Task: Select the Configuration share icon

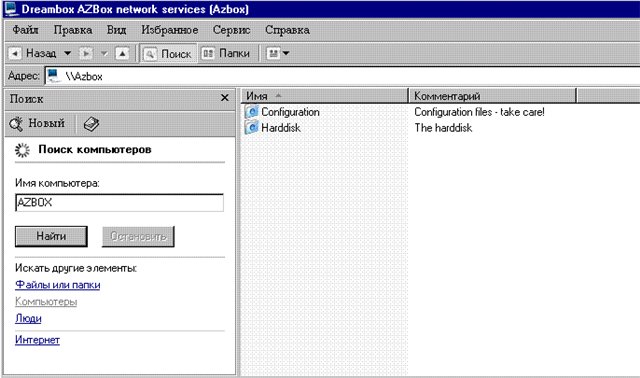Action: tap(252, 112)
